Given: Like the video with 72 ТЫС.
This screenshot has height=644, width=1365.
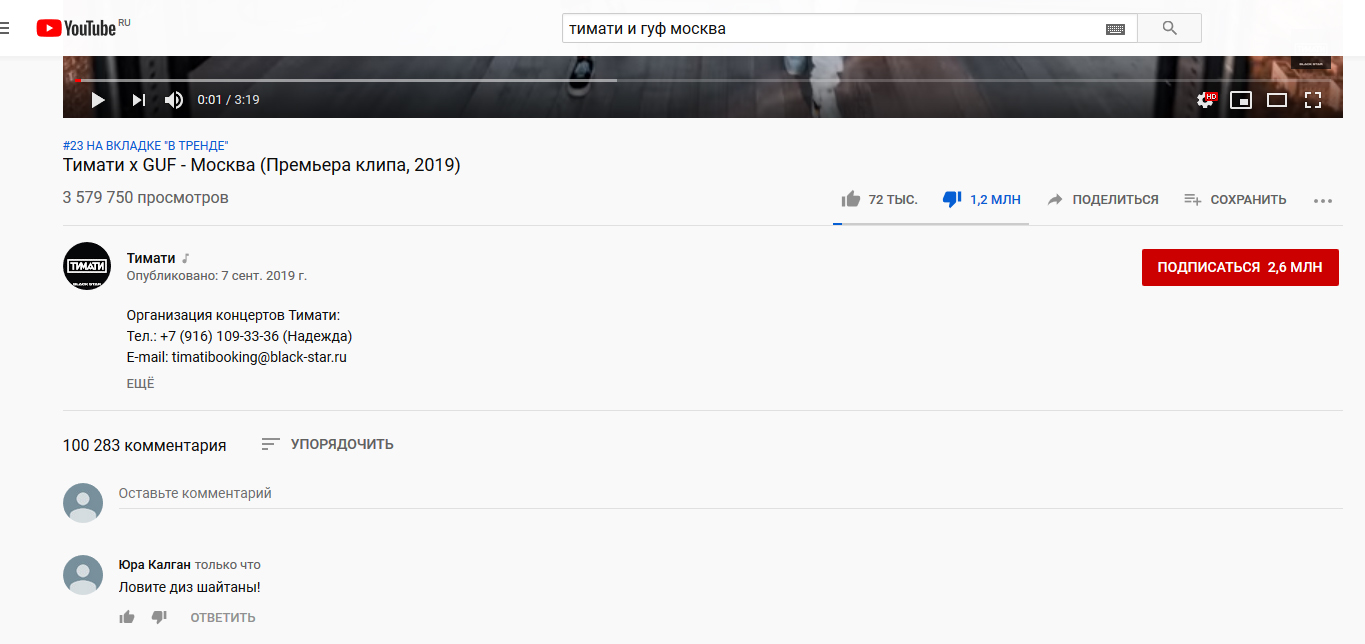Looking at the screenshot, I should (880, 199).
